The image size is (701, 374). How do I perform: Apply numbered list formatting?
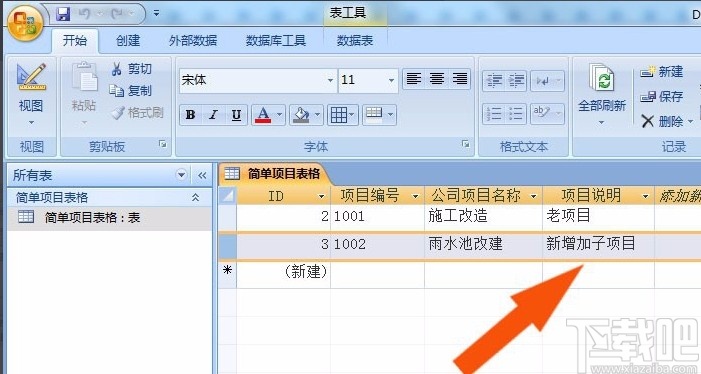click(x=494, y=113)
